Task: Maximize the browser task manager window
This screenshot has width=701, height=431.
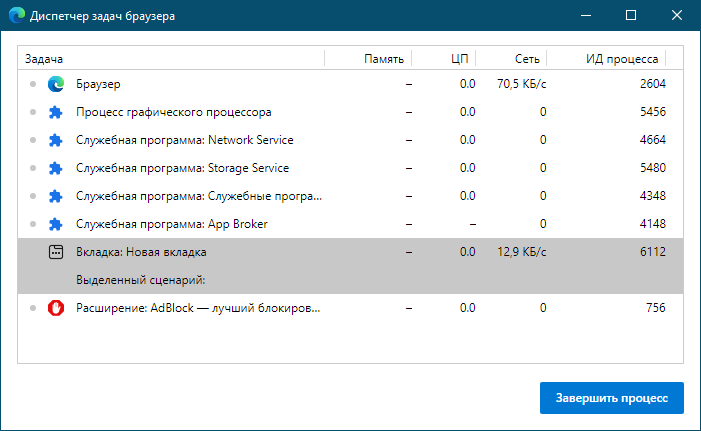Action: tap(631, 15)
